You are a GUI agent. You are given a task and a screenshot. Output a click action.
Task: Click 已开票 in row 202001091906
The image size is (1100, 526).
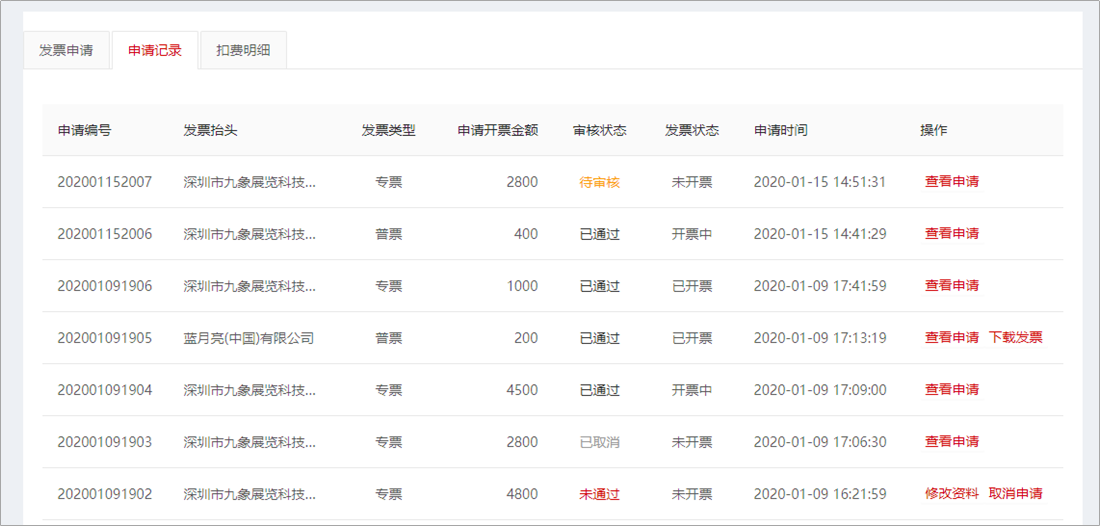[x=692, y=285]
